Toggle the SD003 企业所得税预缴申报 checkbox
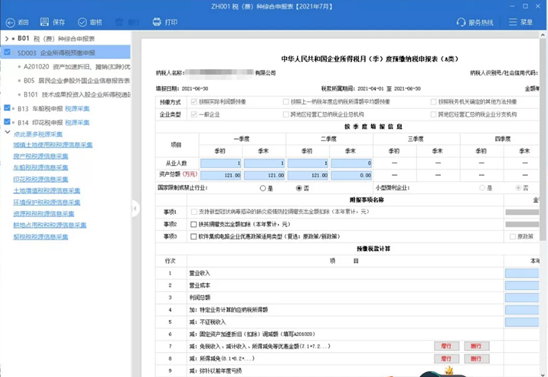 [7, 52]
